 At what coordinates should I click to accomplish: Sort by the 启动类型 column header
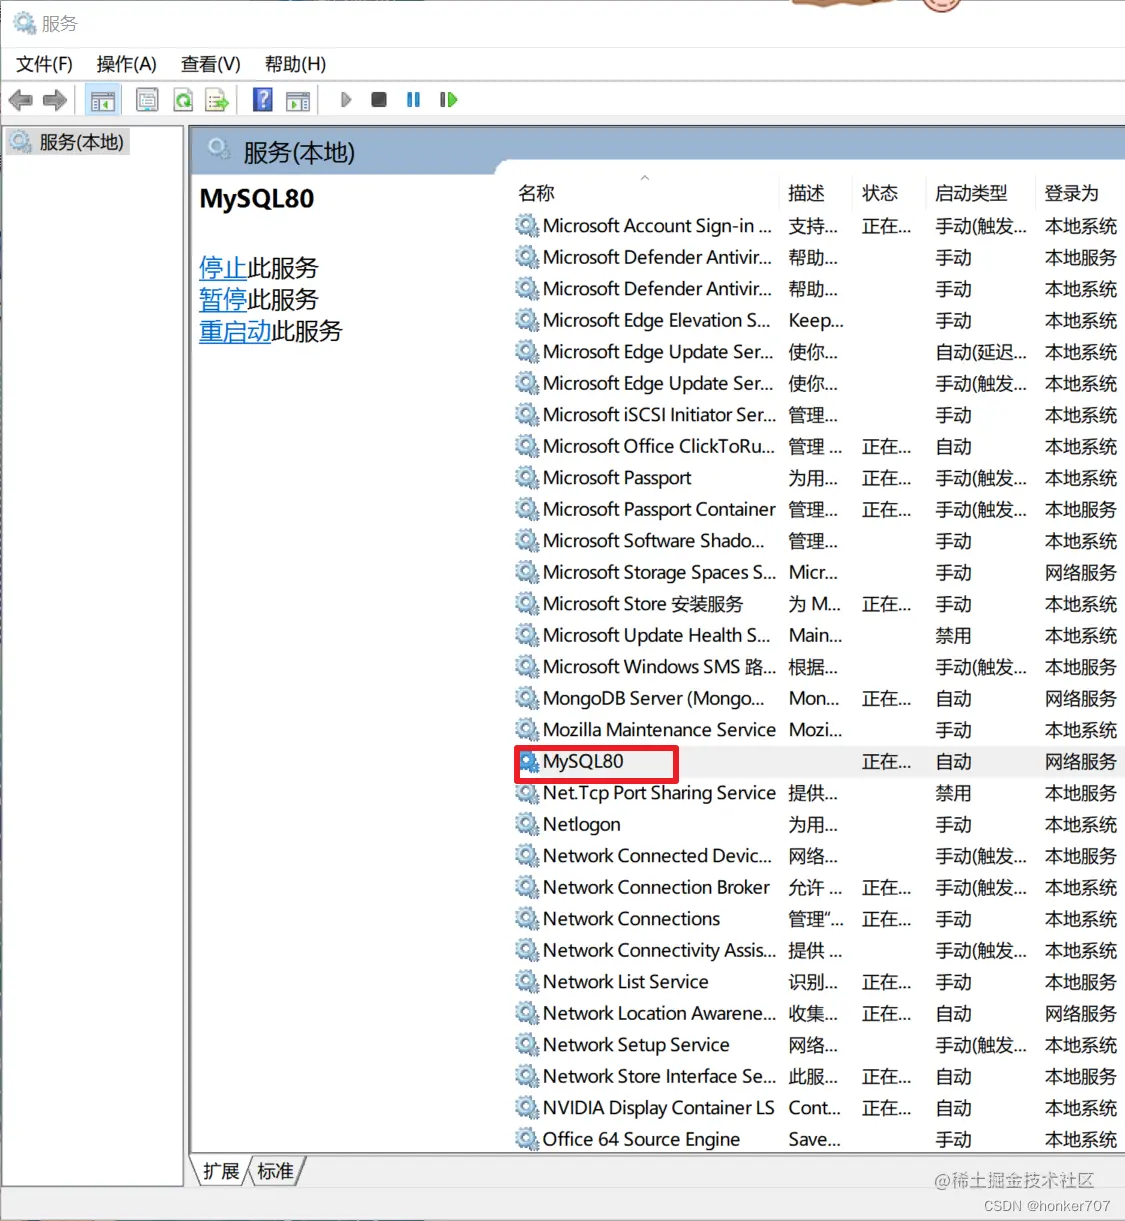(x=981, y=193)
